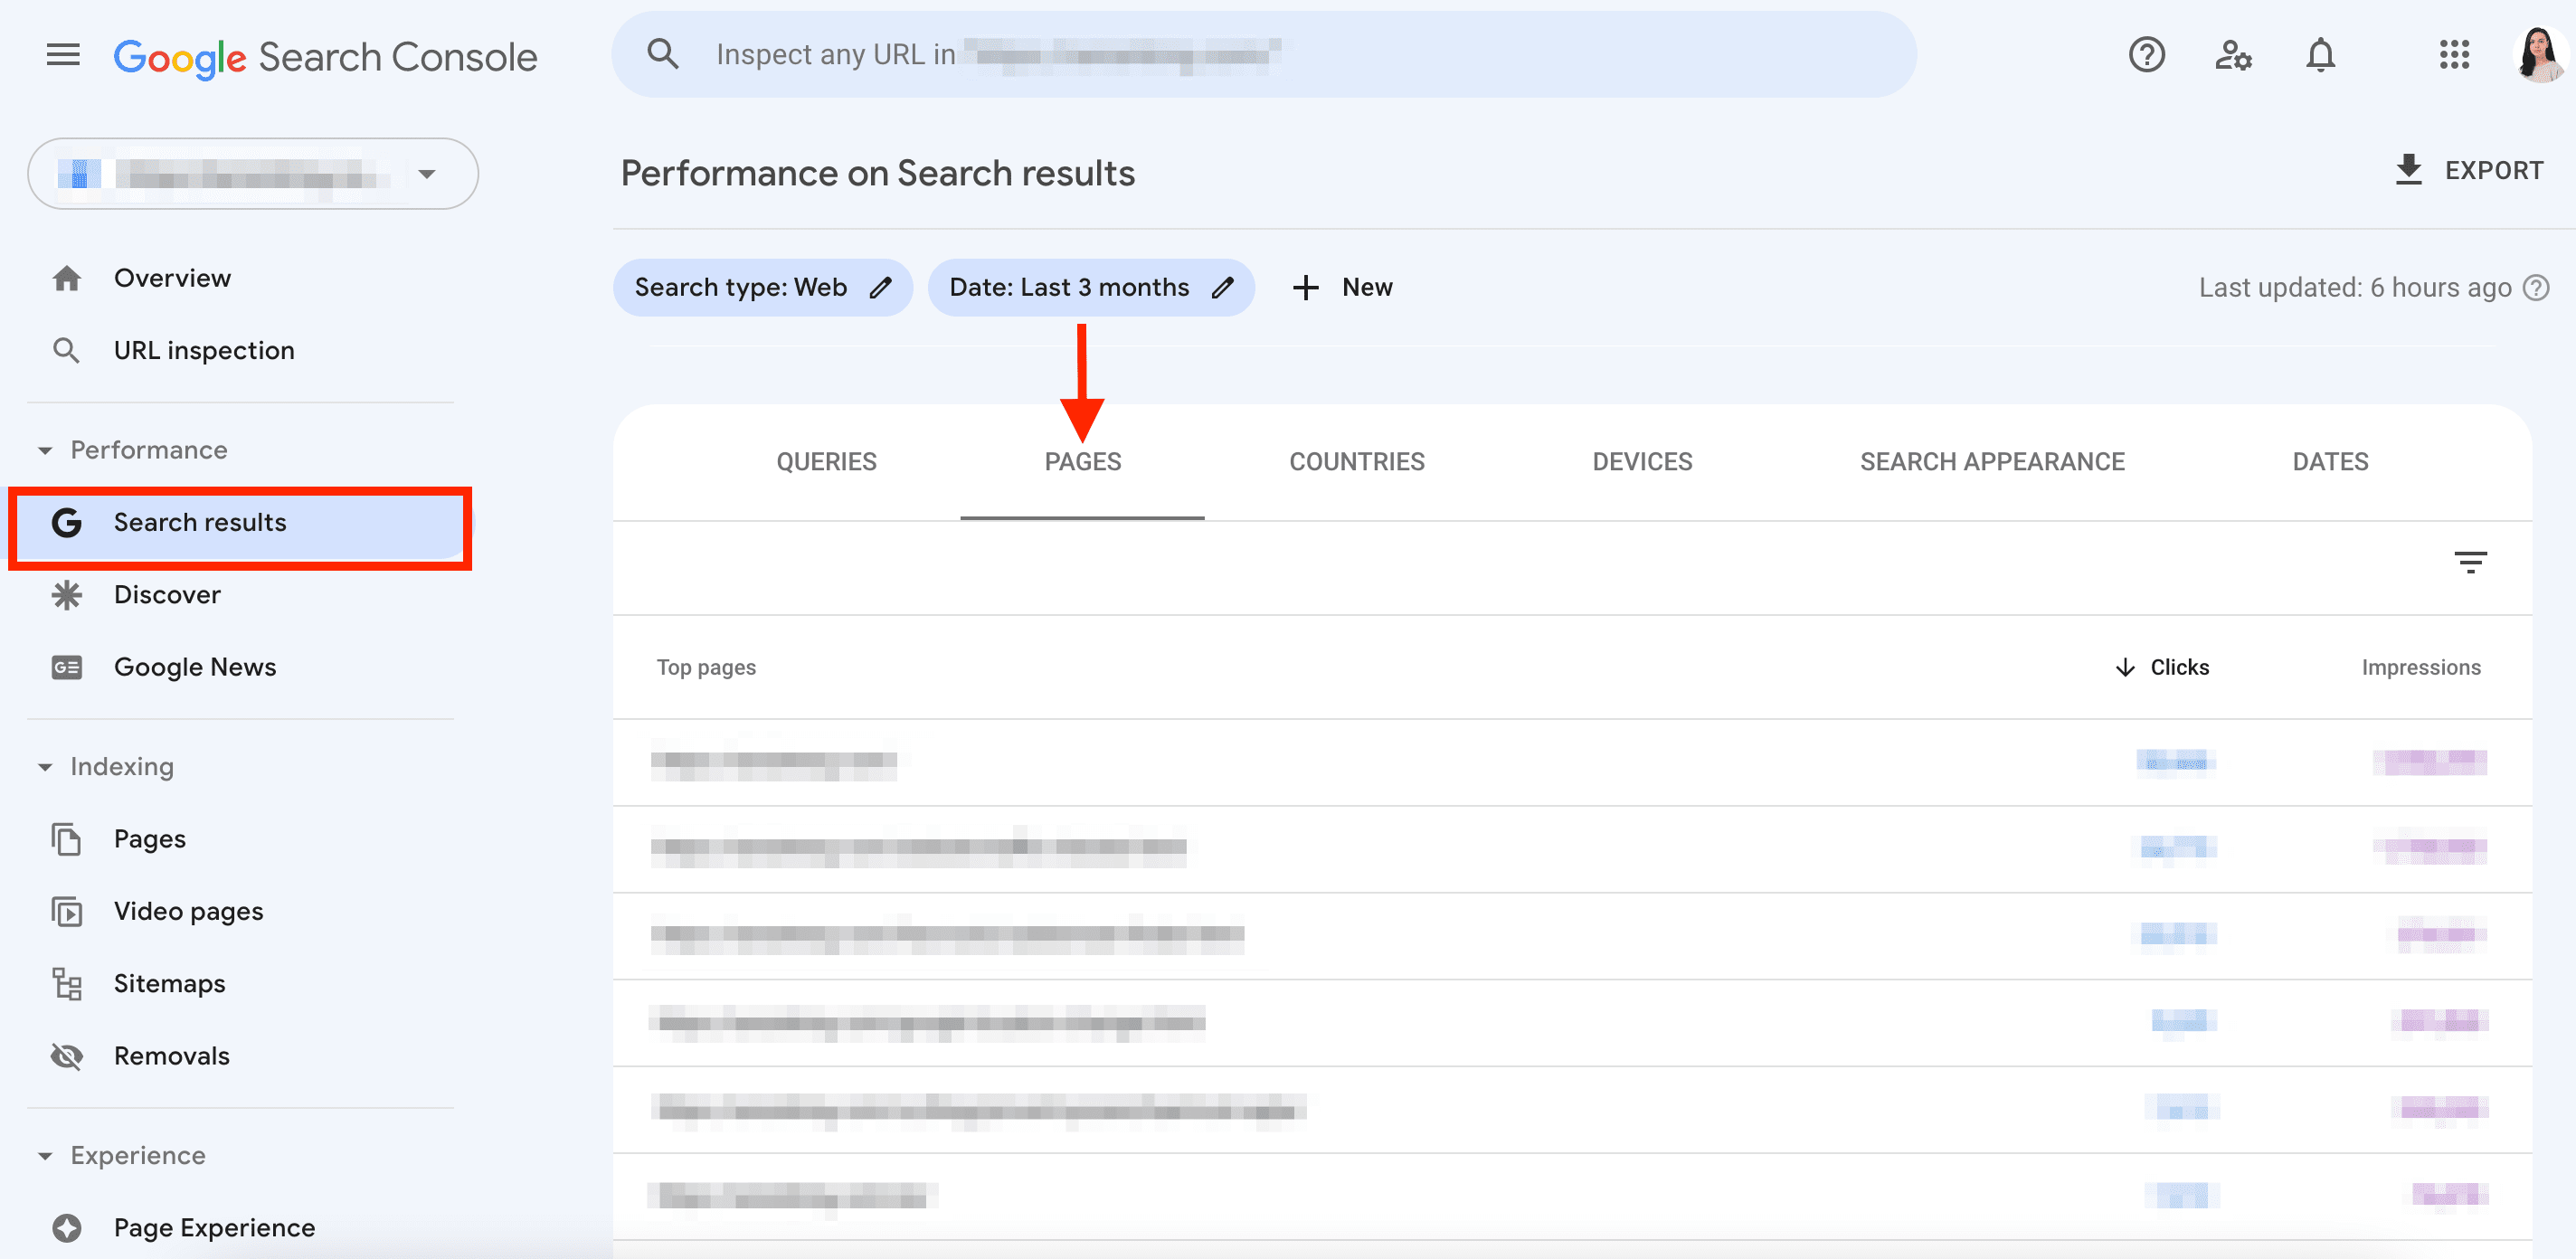Open the Page Experience report
Screen dimensions: 2576x1259
point(214,1227)
